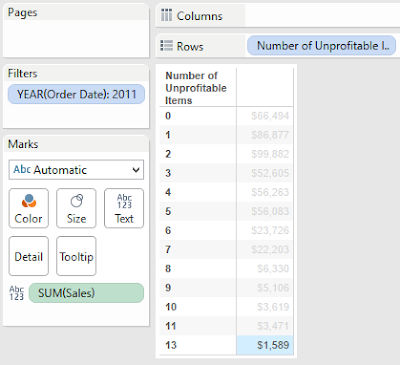Click the row label 0
Viewport: 400px width, 365px height.
pyautogui.click(x=168, y=116)
